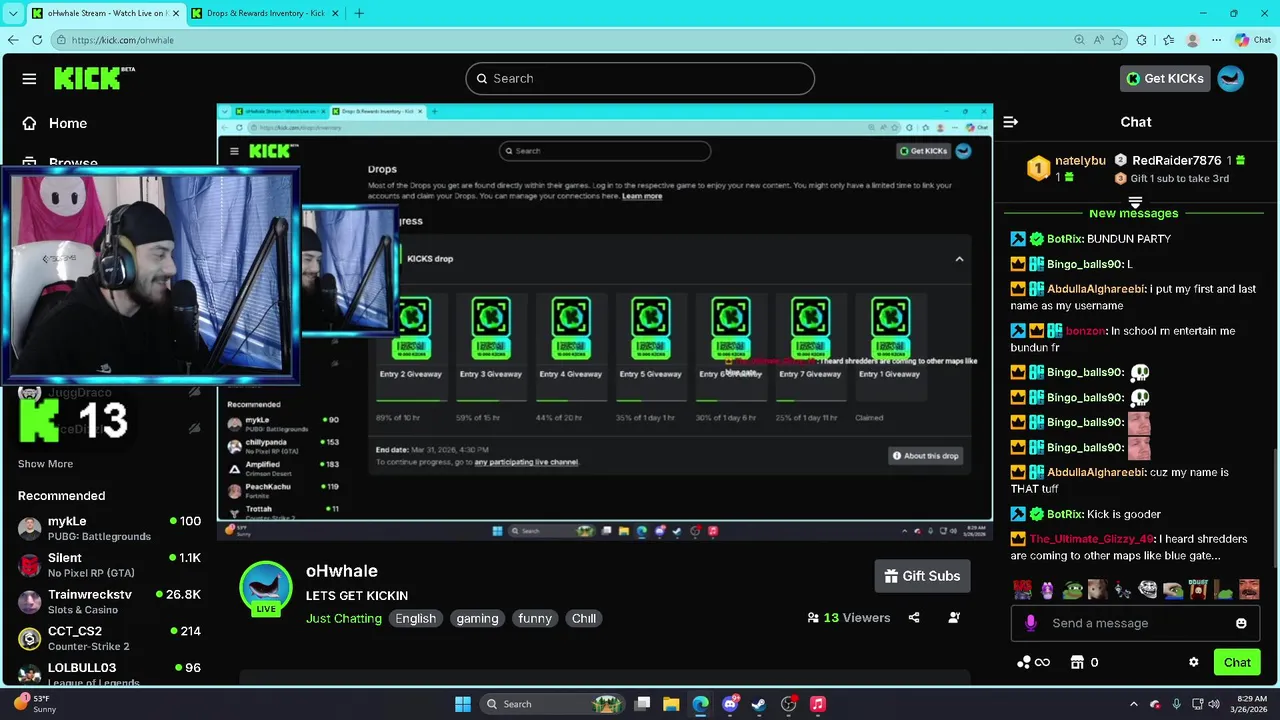Open the Just Chatting category link
1280x720 pixels.
[x=344, y=618]
